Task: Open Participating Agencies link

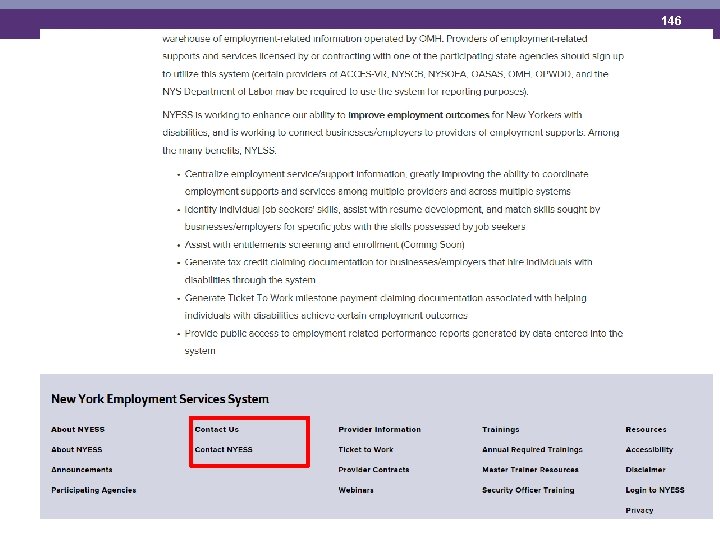Action: [x=94, y=490]
